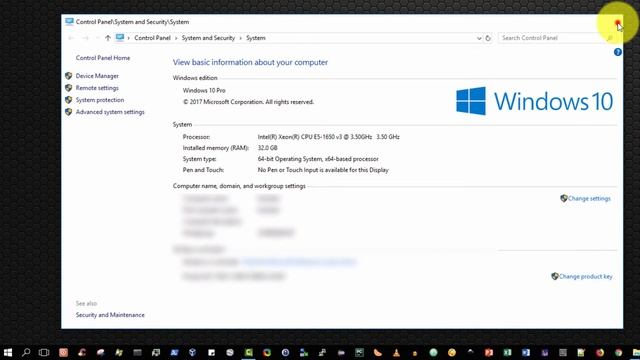Refresh the Control Panel view

tap(488, 38)
